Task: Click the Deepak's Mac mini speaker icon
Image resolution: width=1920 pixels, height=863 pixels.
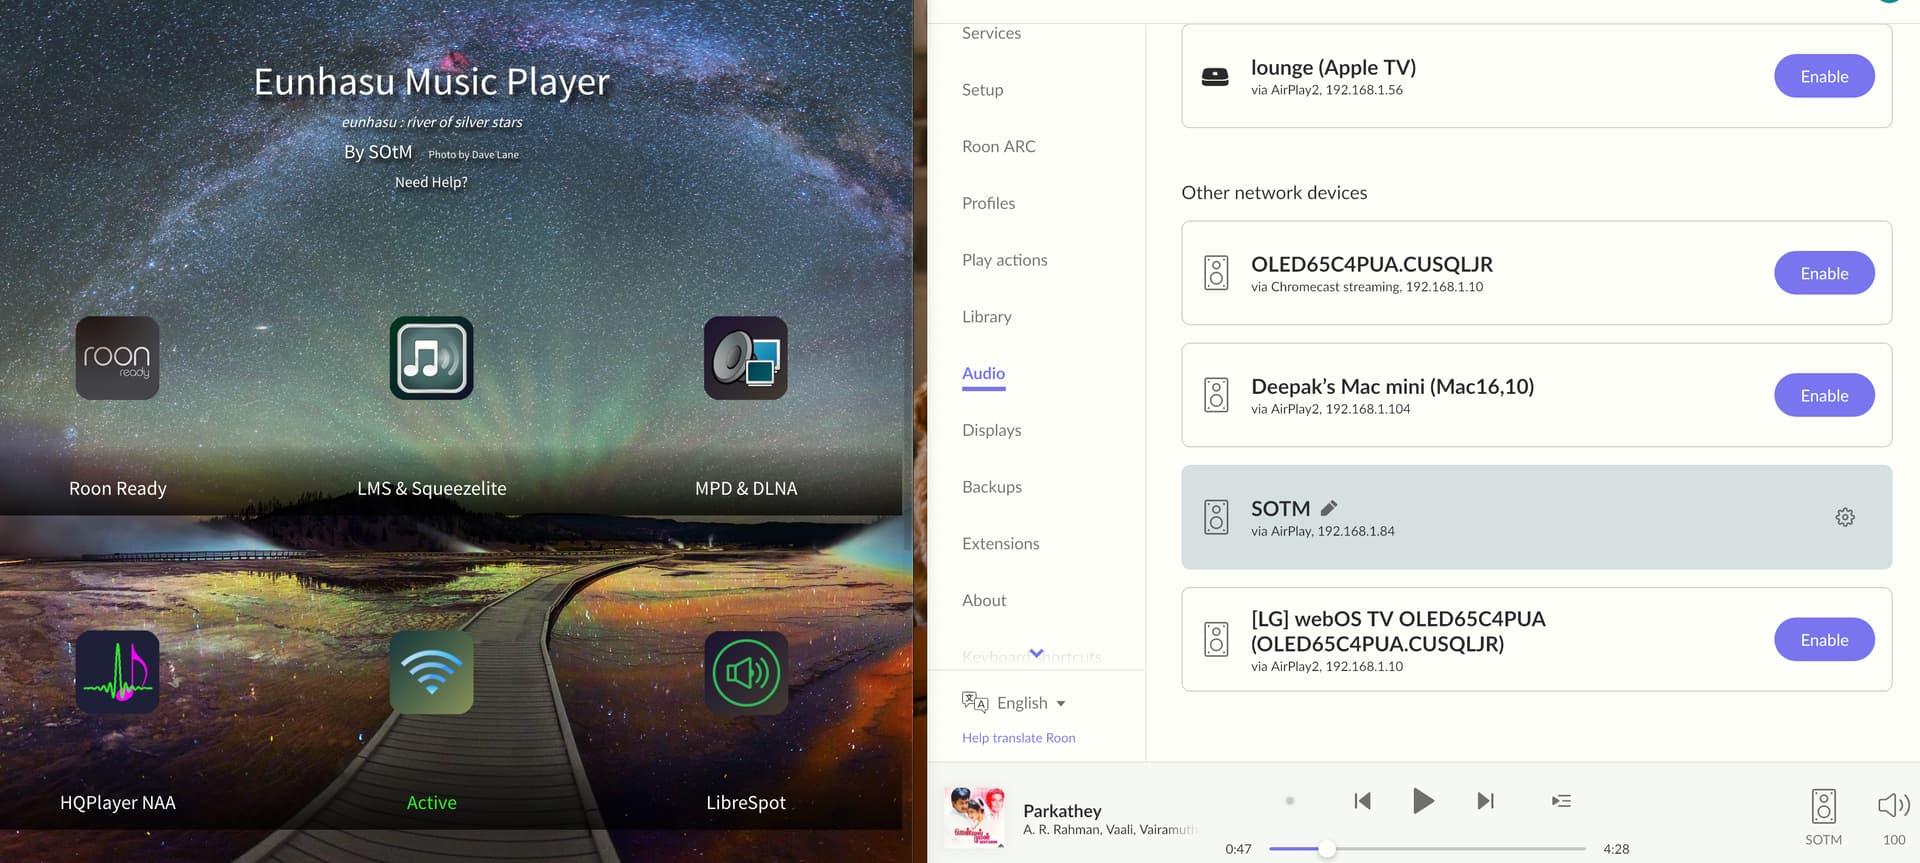Action: click(1216, 395)
